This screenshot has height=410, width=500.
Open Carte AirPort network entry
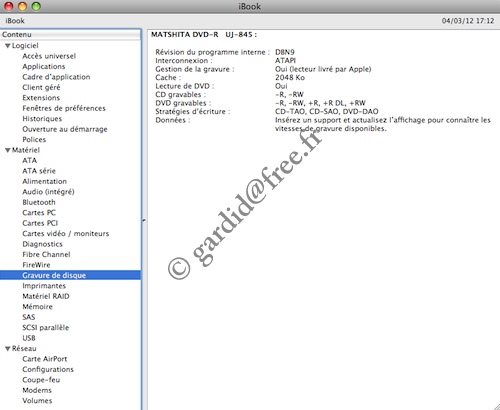click(x=45, y=359)
